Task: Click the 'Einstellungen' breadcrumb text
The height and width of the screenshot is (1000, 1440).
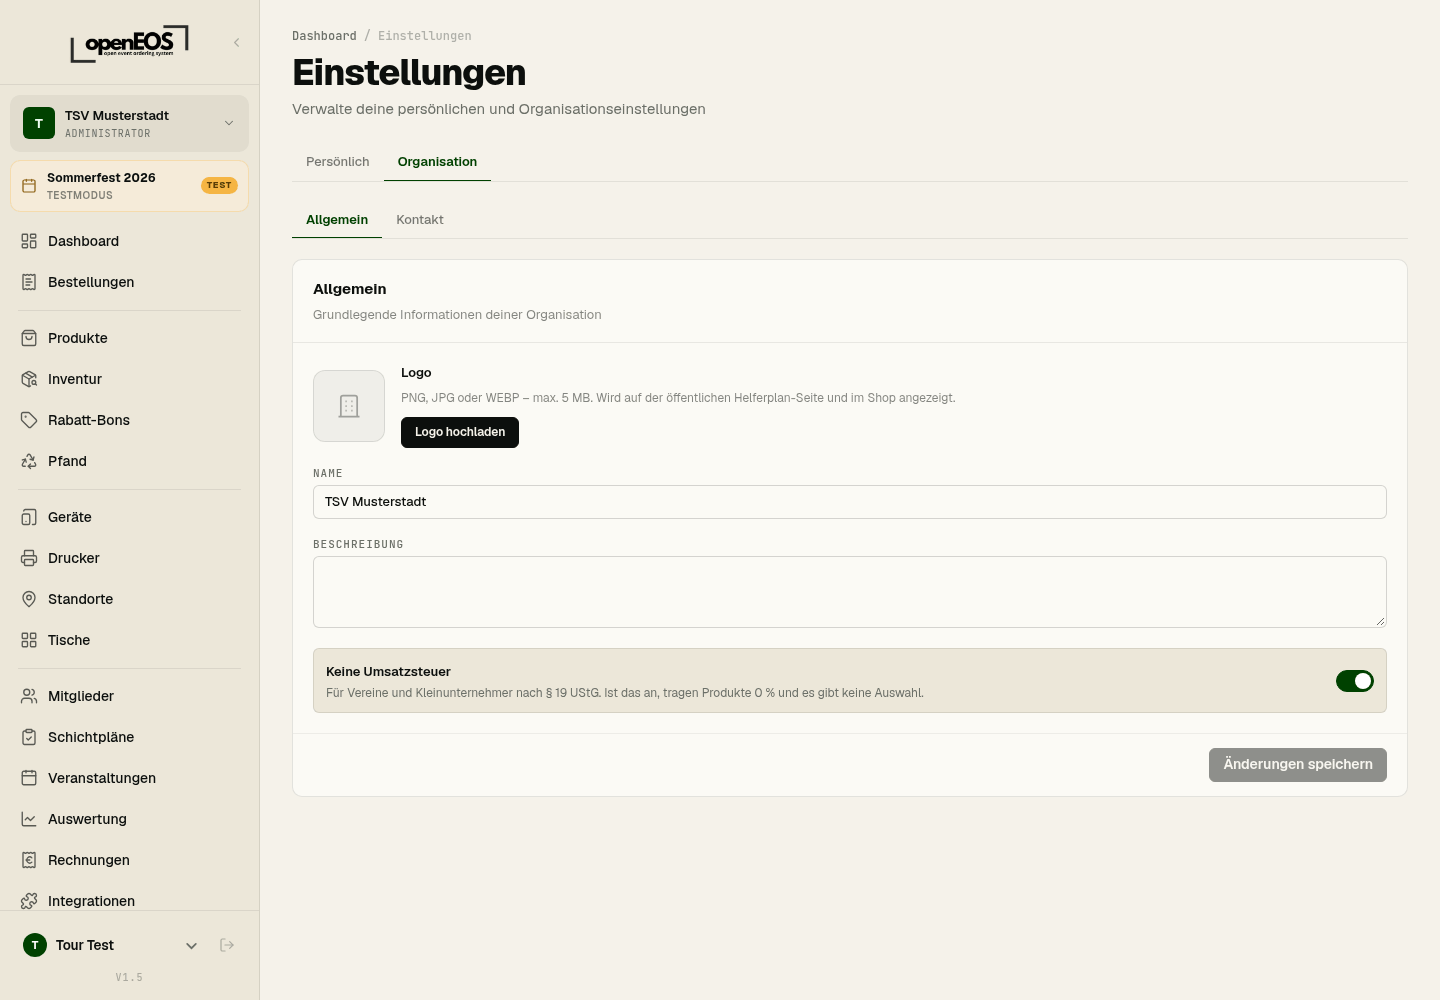Action: click(x=425, y=36)
